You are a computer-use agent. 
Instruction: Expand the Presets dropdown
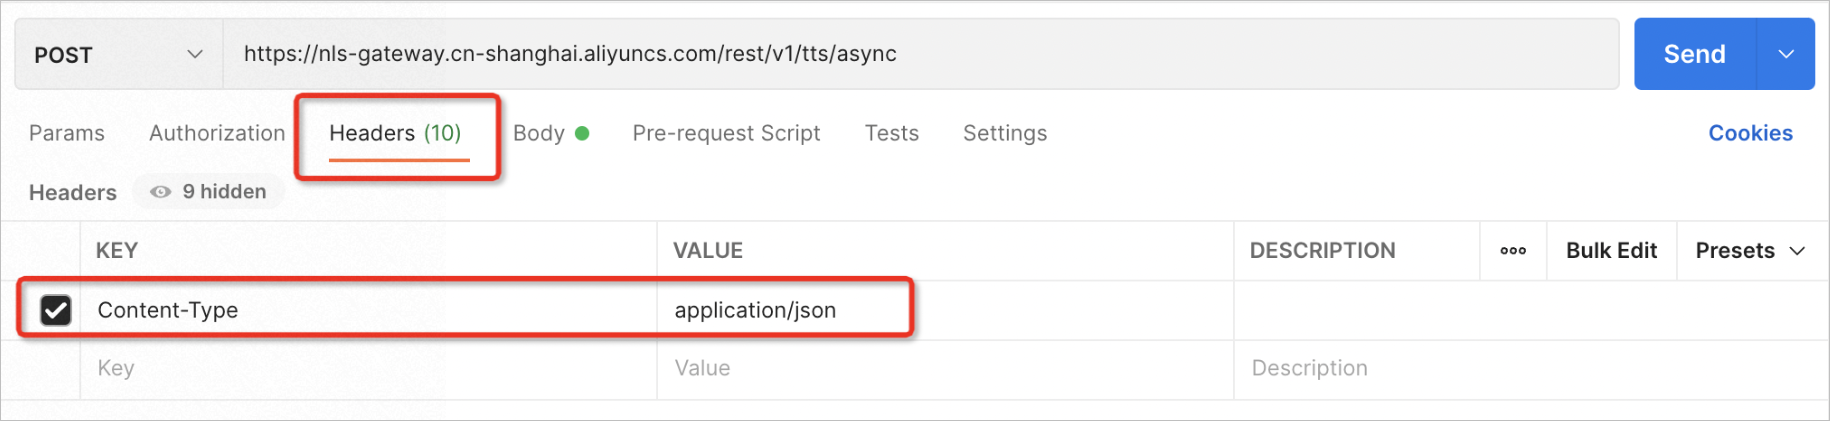(x=1750, y=251)
